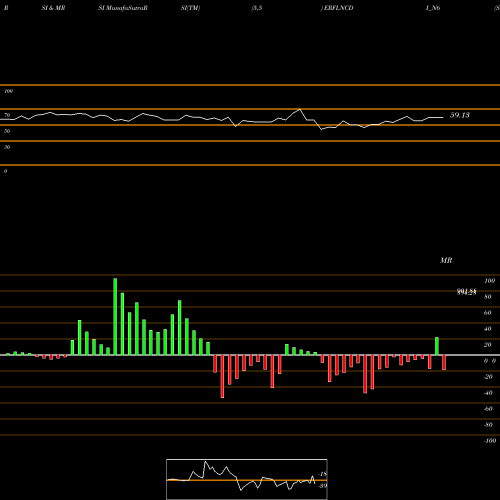
Task: Click the -39 value in mini chart
Action: pos(323,486)
